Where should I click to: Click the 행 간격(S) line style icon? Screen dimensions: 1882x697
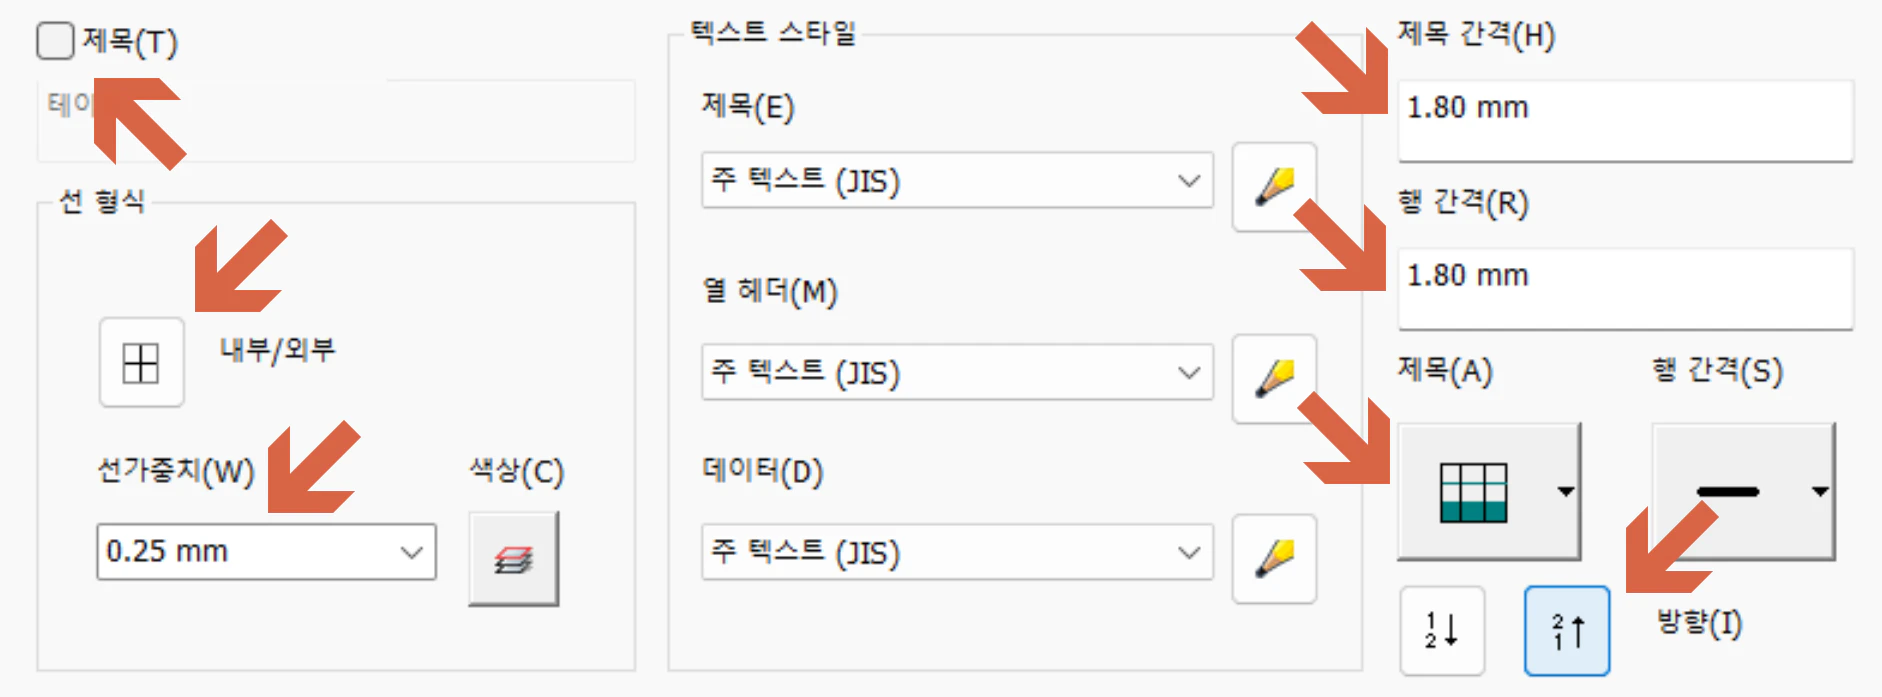point(1729,491)
